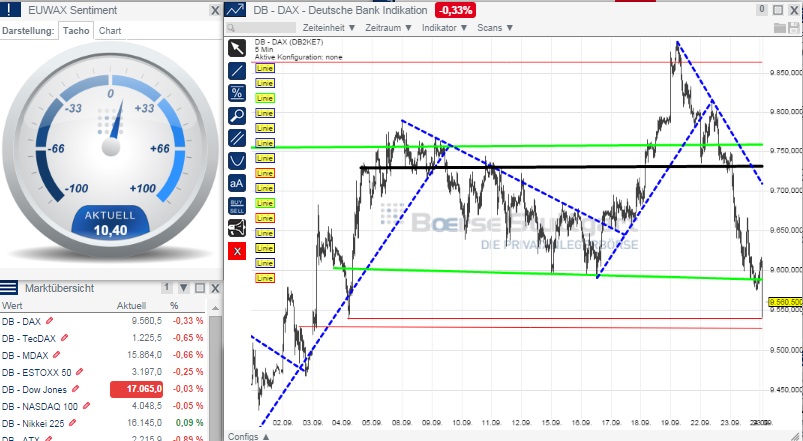This screenshot has width=803, height=441.
Task: Click the DB - DAX (DB2KE7) chart legend text
Action: tap(289, 42)
